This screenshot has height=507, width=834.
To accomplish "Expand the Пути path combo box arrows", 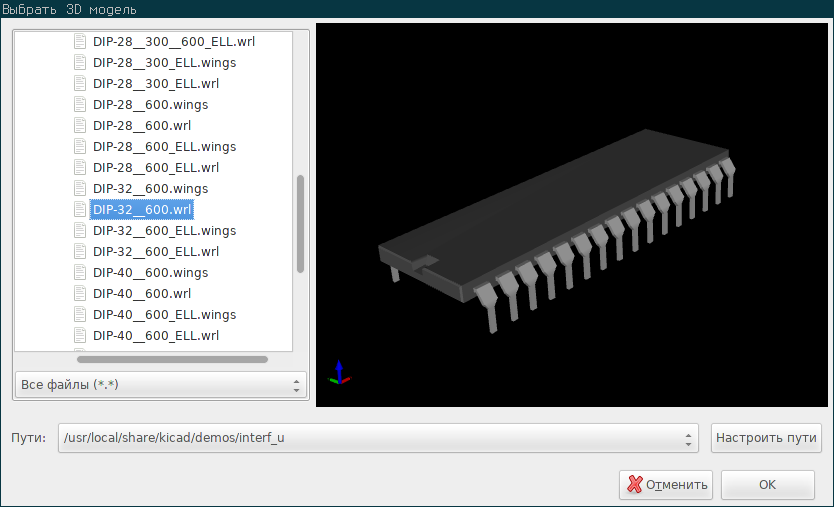I will point(688,438).
